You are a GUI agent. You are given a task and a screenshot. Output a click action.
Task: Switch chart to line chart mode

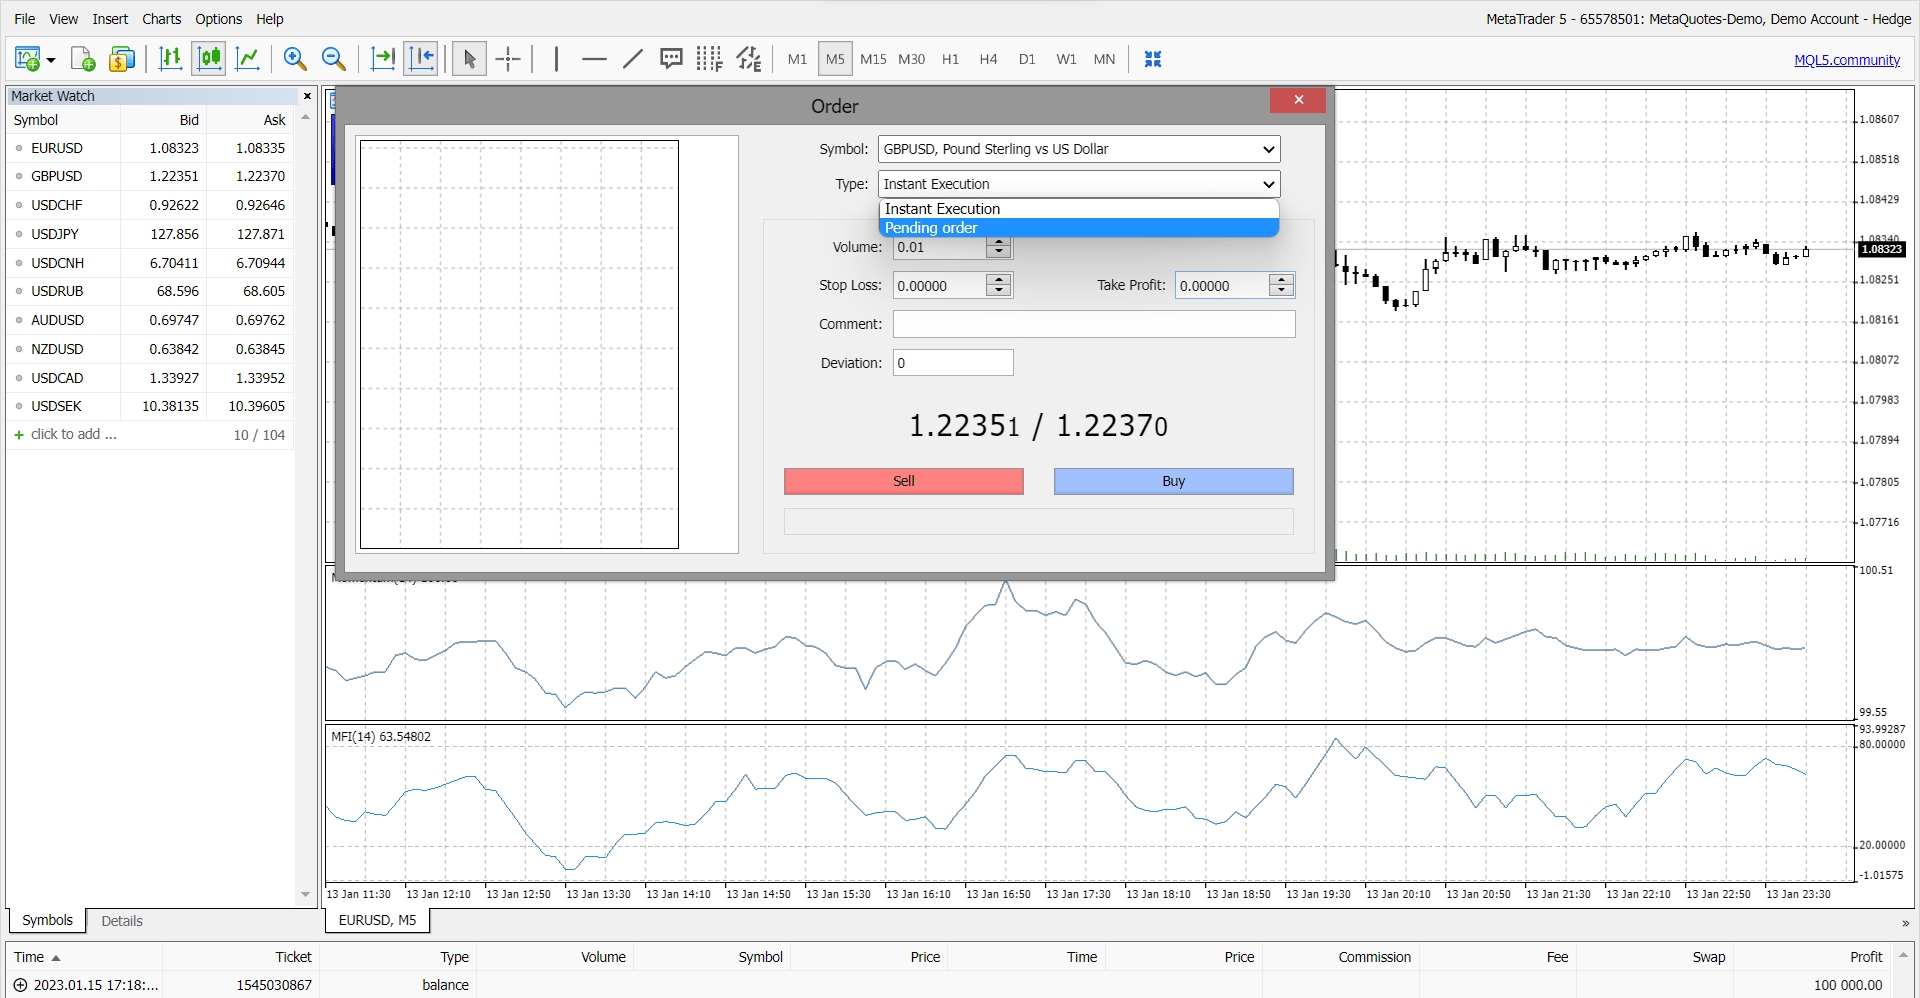click(247, 59)
